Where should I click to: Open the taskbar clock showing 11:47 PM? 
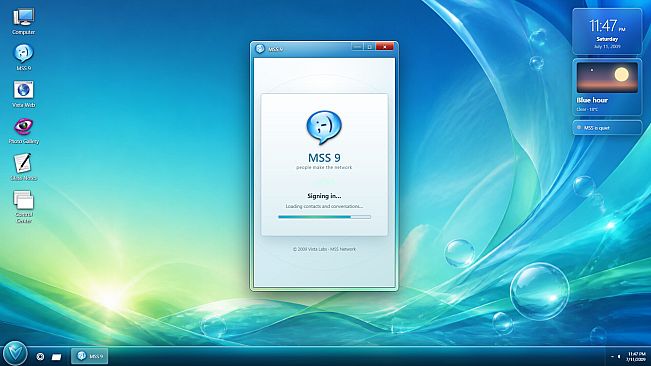(x=636, y=356)
